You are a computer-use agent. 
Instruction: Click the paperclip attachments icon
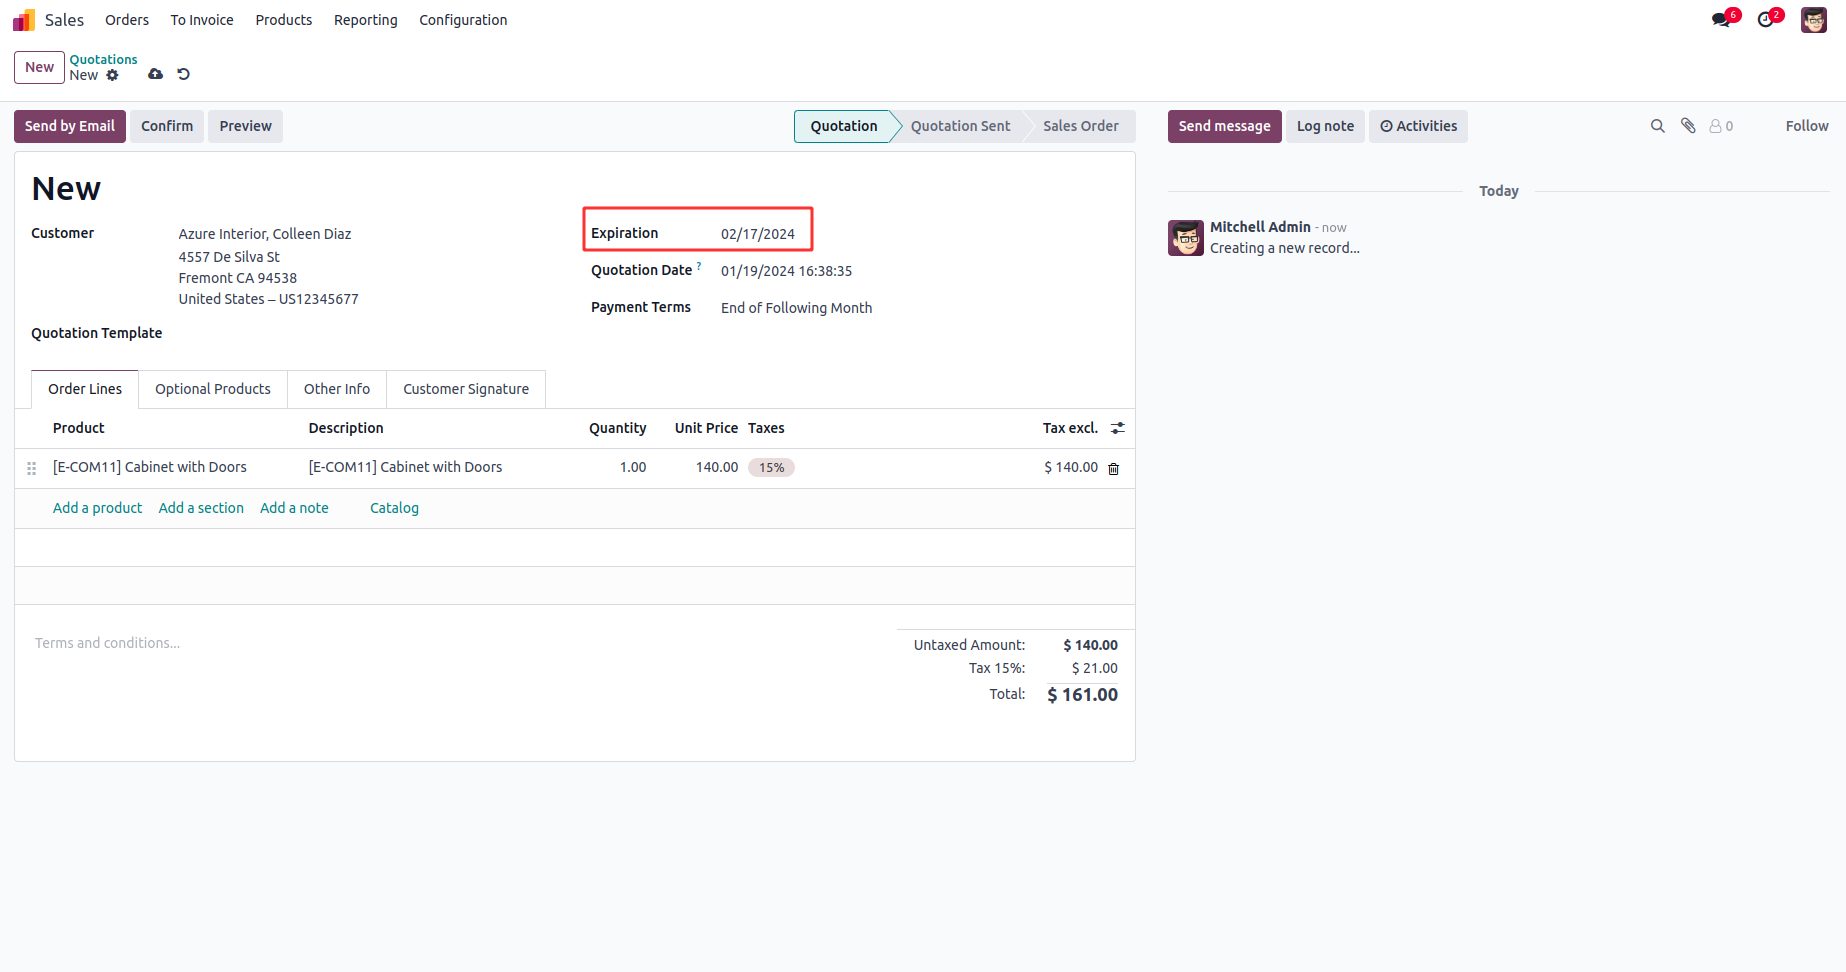point(1688,126)
